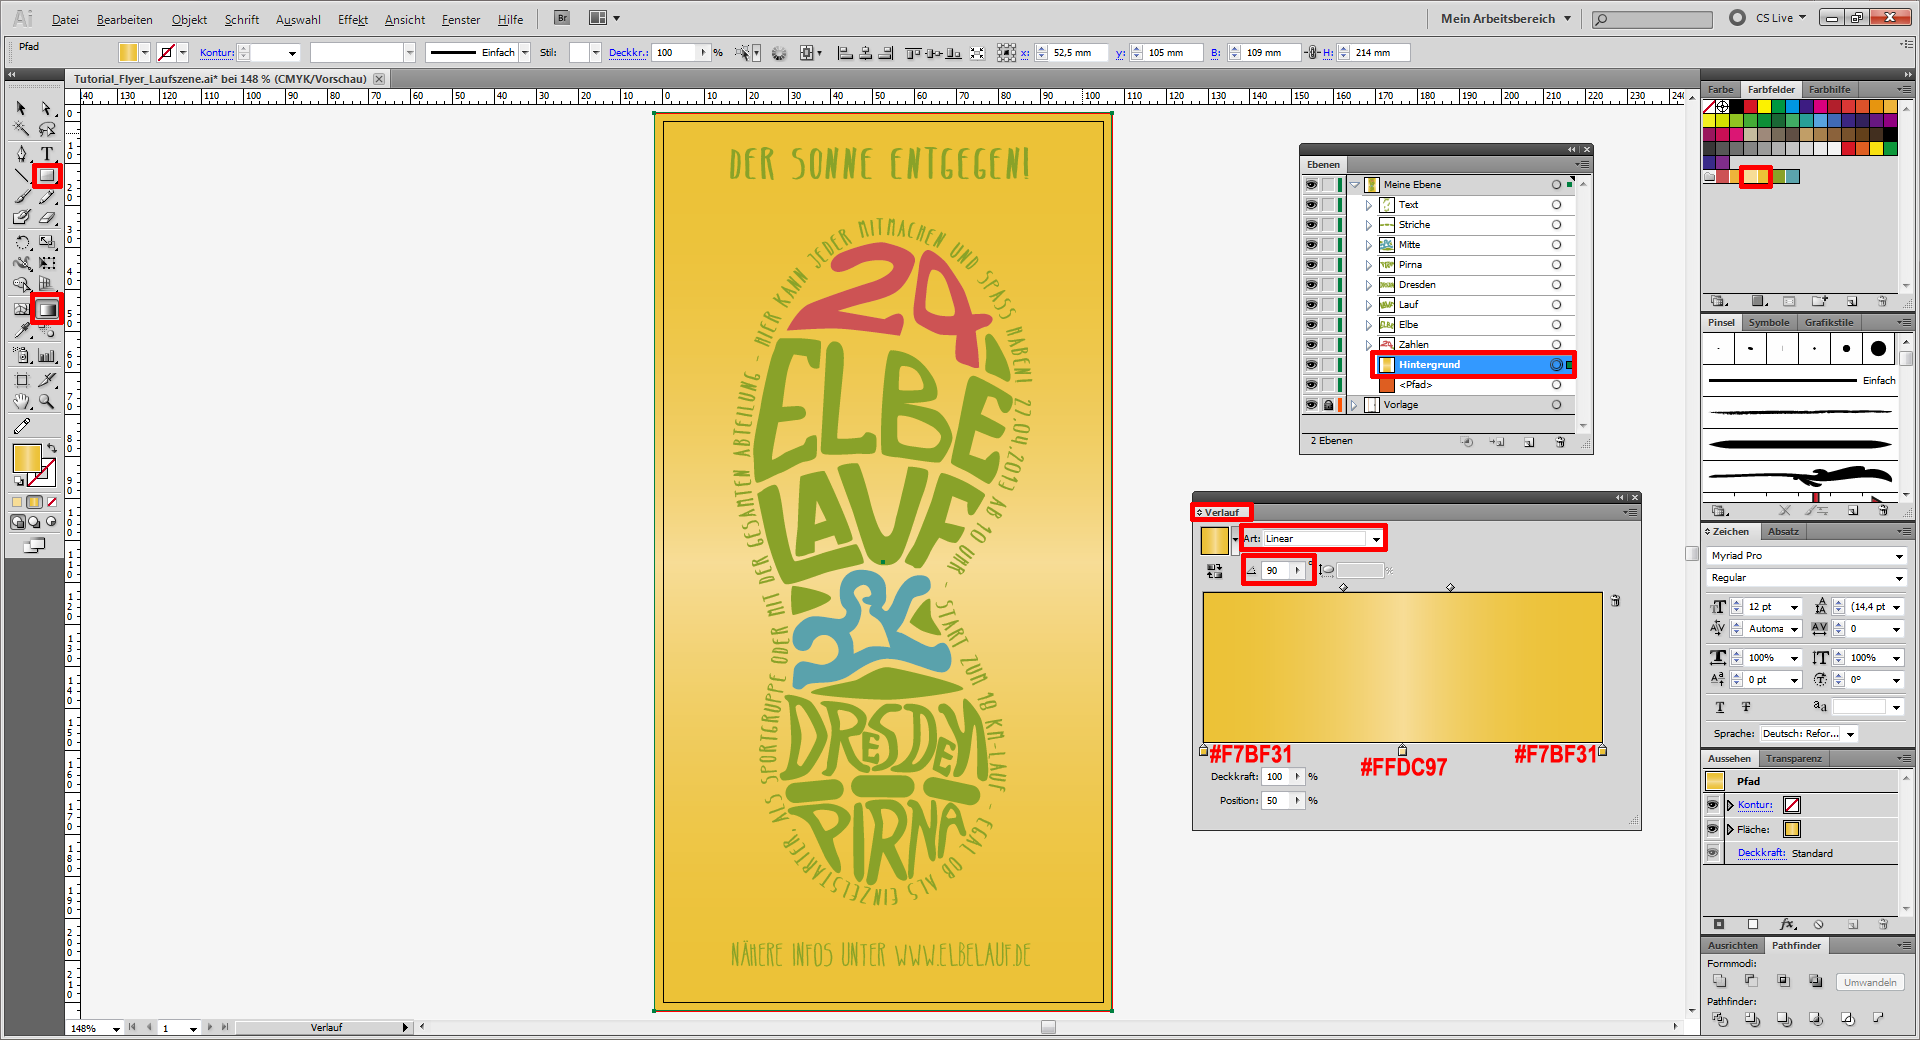
Task: Click the gradient angle input field
Action: 1276,570
